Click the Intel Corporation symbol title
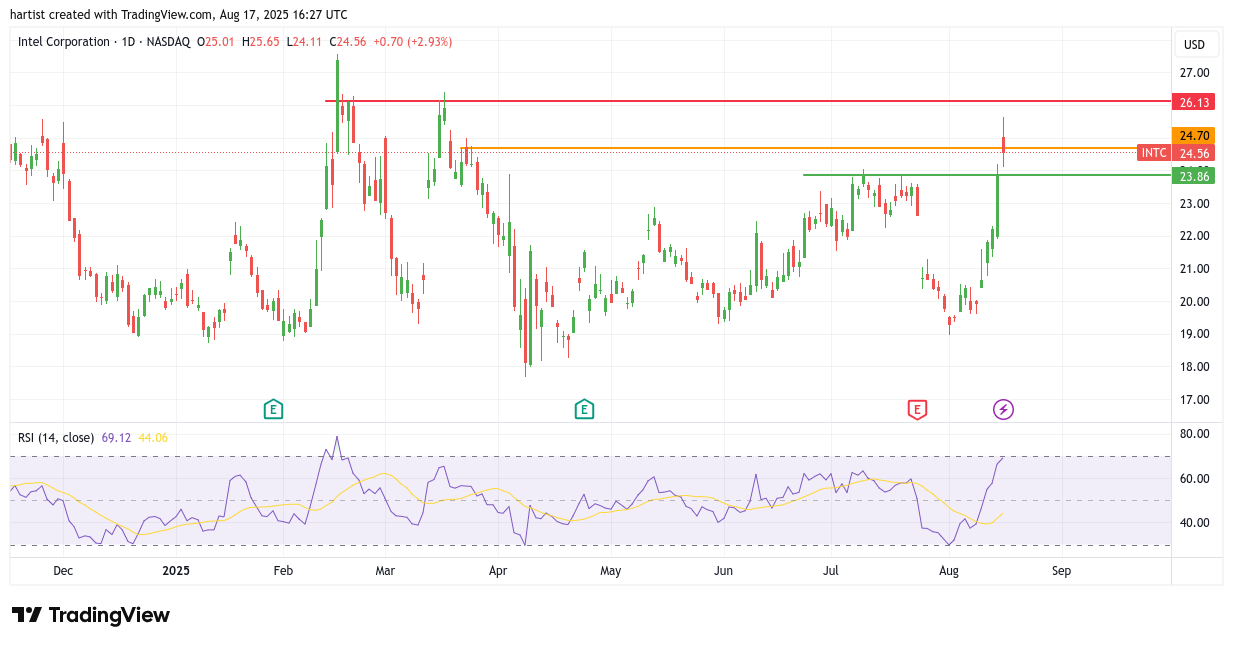Image resolution: width=1233 pixels, height=645 pixels. tap(64, 42)
